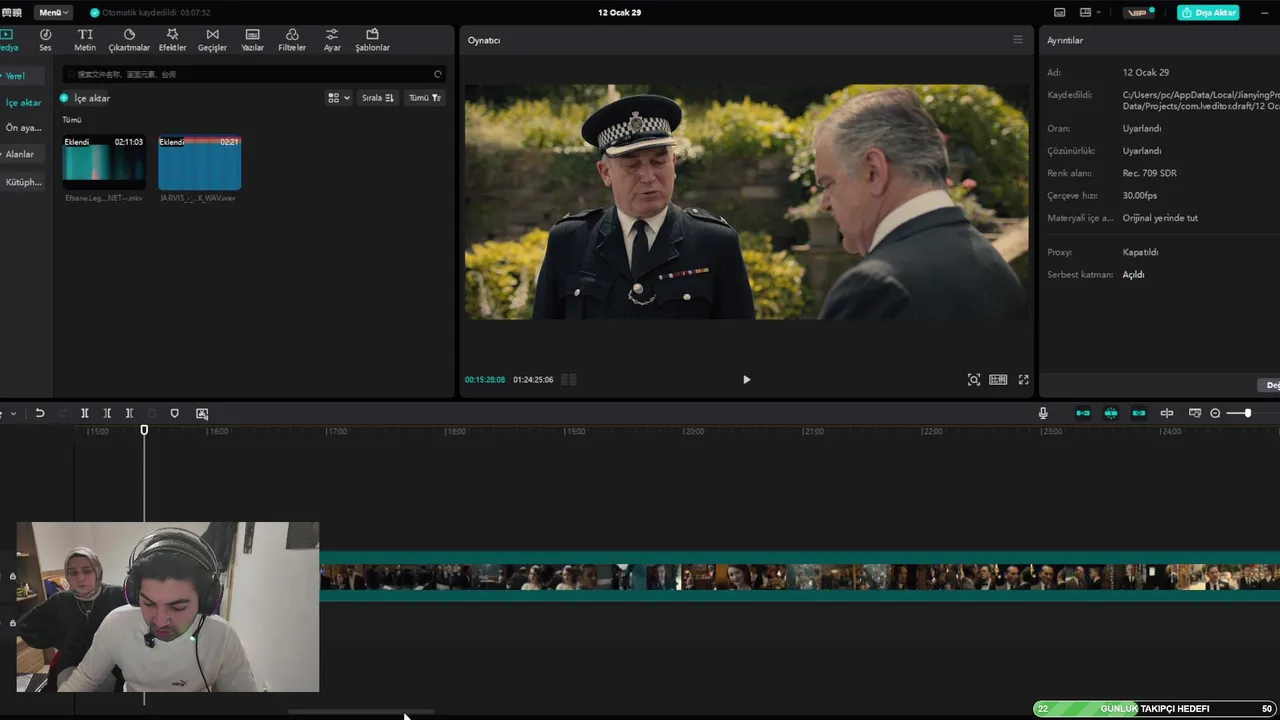Open the Ses audio tab

[45, 40]
